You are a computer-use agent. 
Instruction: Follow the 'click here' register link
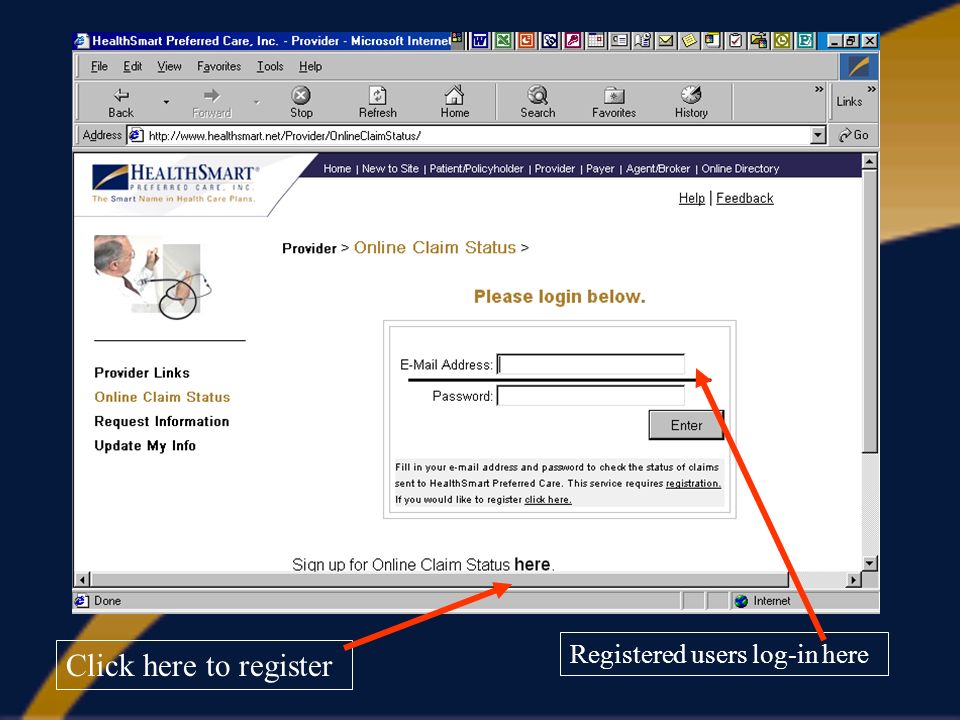tap(548, 500)
